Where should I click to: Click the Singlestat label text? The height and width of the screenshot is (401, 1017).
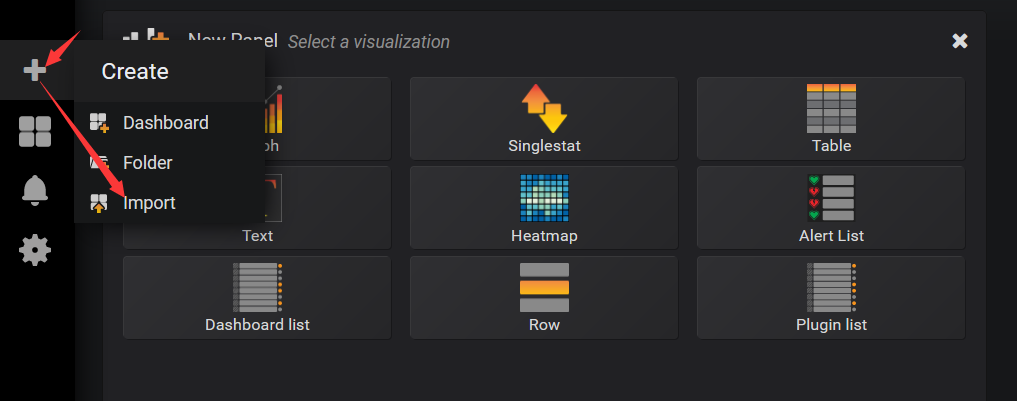pos(543,146)
